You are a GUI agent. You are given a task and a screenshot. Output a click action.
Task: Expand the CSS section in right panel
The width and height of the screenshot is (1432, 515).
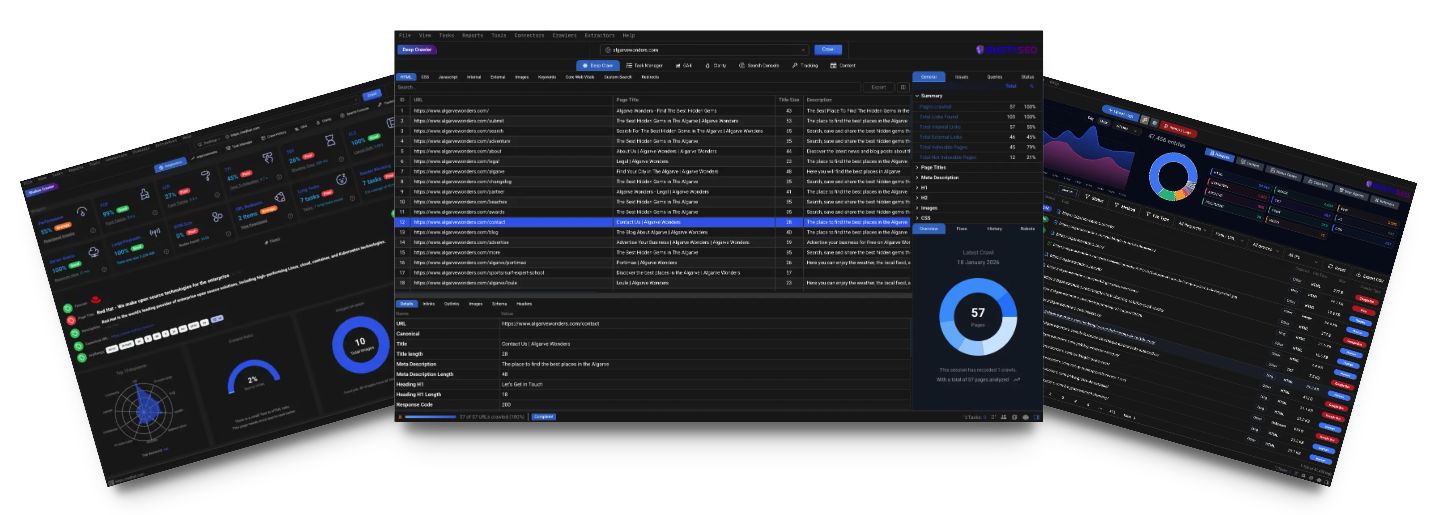(x=977, y=217)
